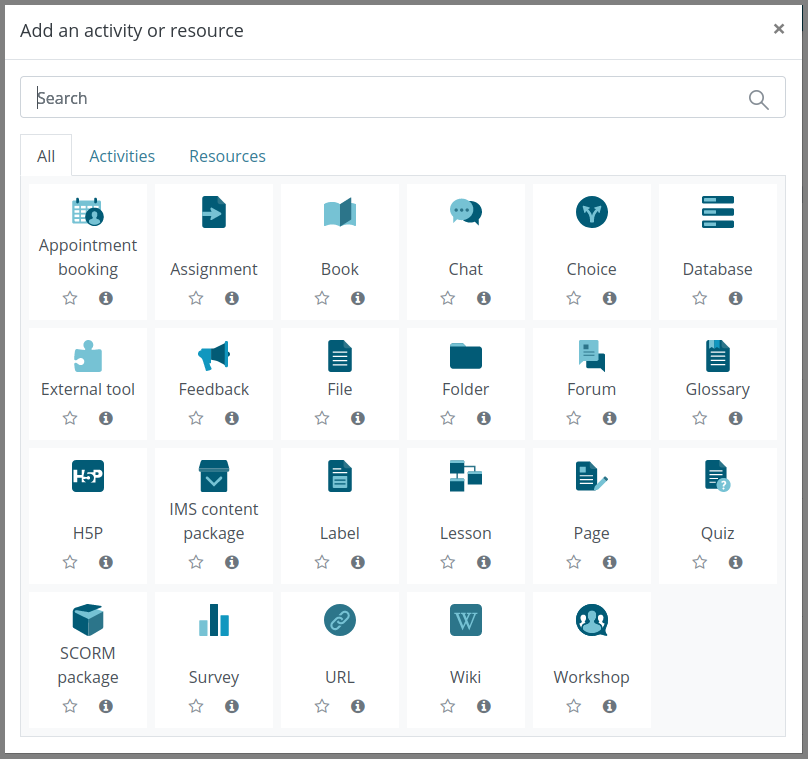Select the Appointment booking activity icon

tap(88, 212)
